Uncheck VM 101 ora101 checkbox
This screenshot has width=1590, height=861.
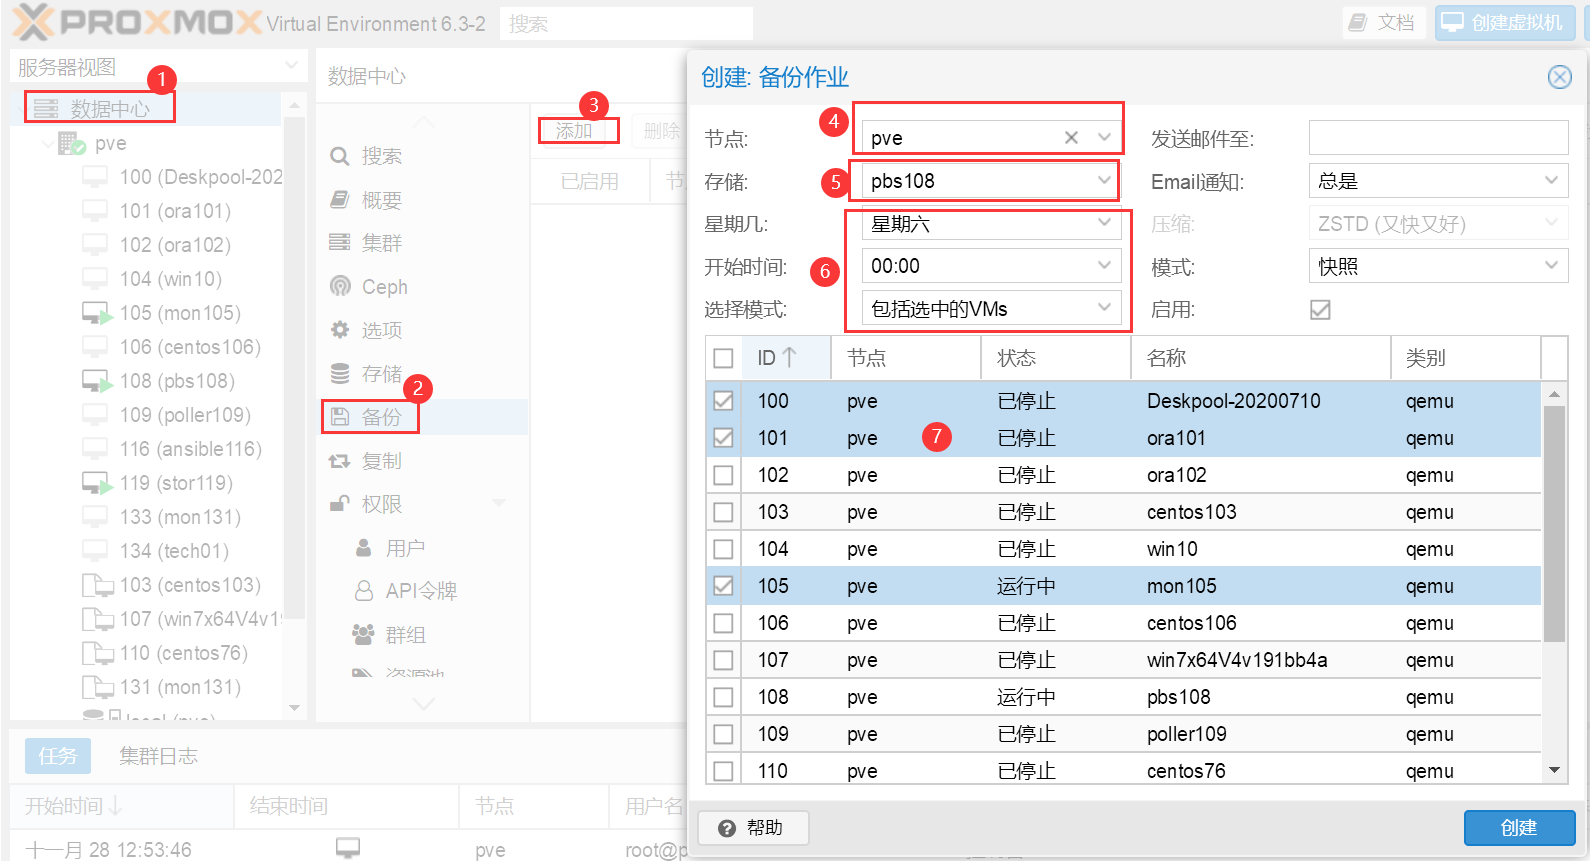(724, 438)
